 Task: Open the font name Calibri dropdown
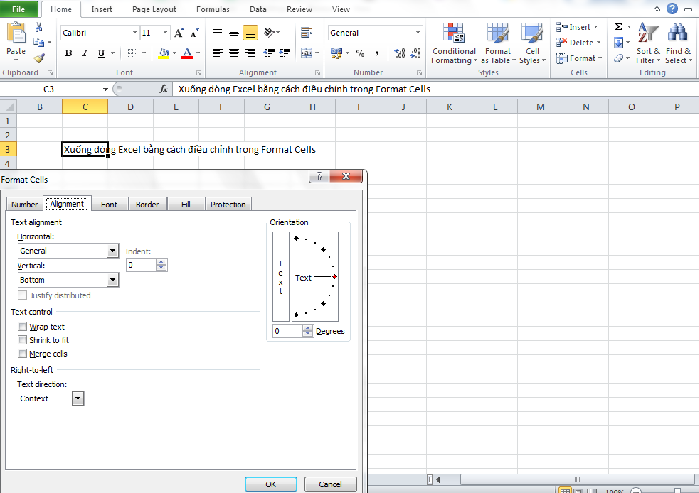(135, 33)
